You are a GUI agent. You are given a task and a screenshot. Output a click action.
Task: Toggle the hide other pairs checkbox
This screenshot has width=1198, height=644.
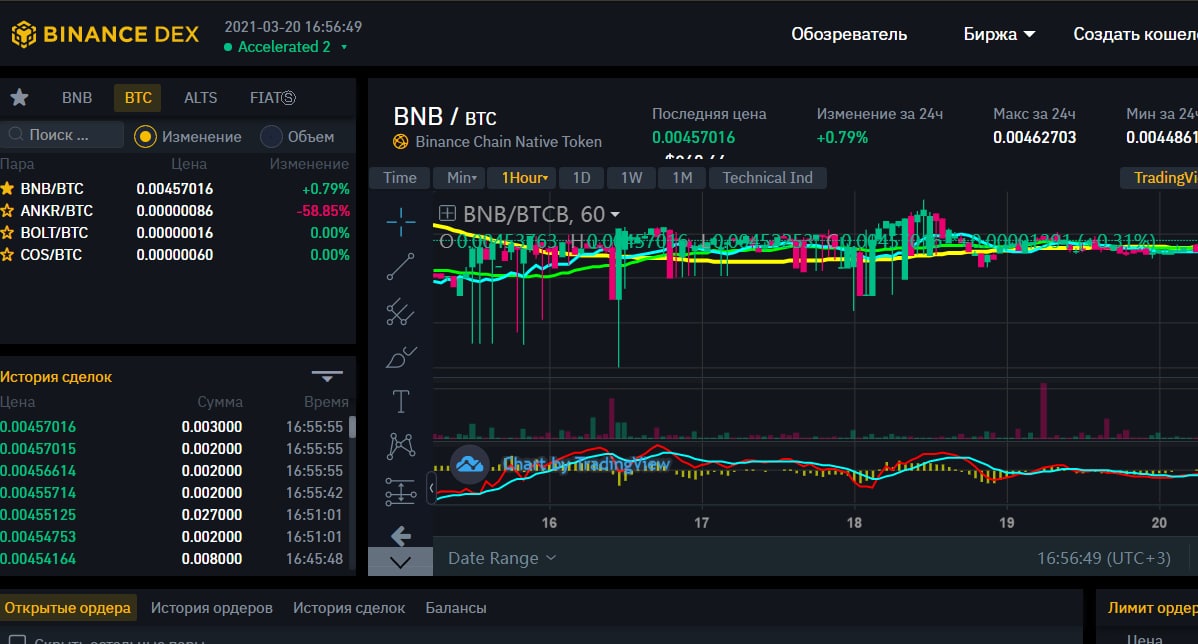[x=18, y=640]
